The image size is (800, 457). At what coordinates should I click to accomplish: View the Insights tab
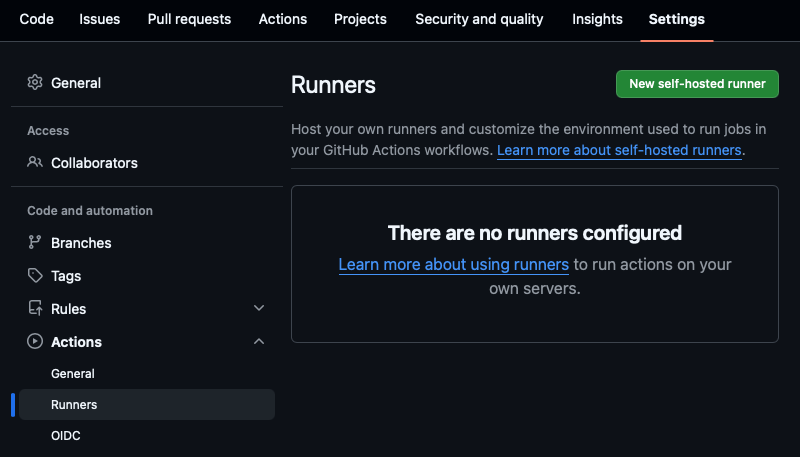tap(597, 19)
